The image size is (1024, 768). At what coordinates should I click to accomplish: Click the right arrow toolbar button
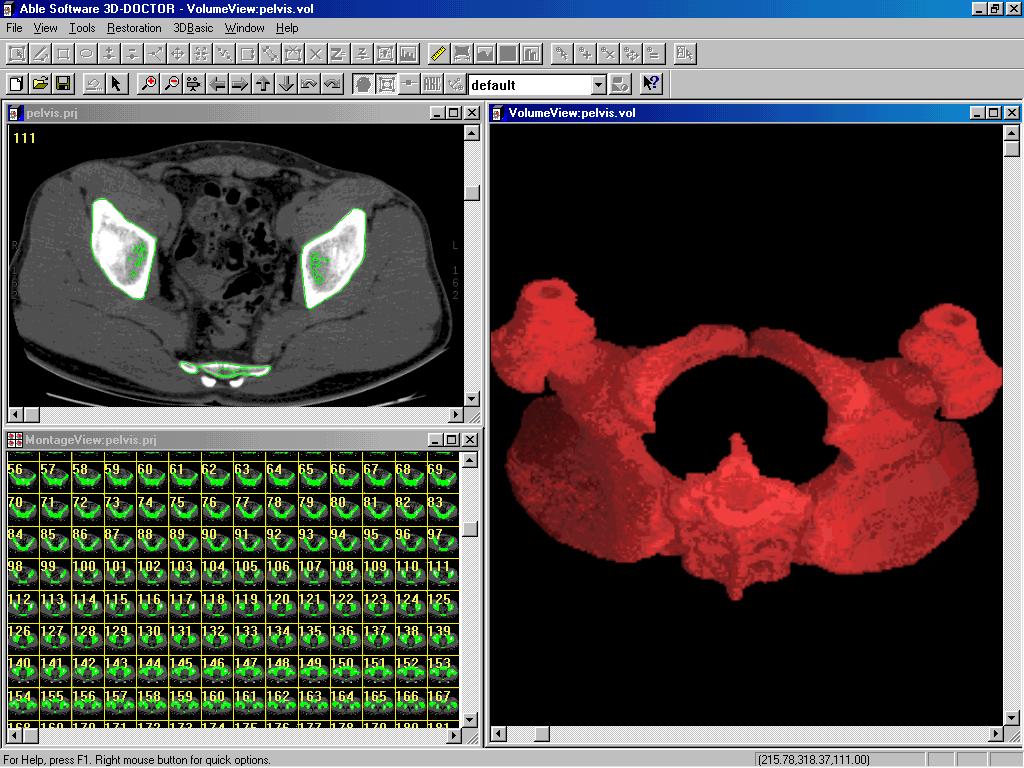click(x=240, y=84)
